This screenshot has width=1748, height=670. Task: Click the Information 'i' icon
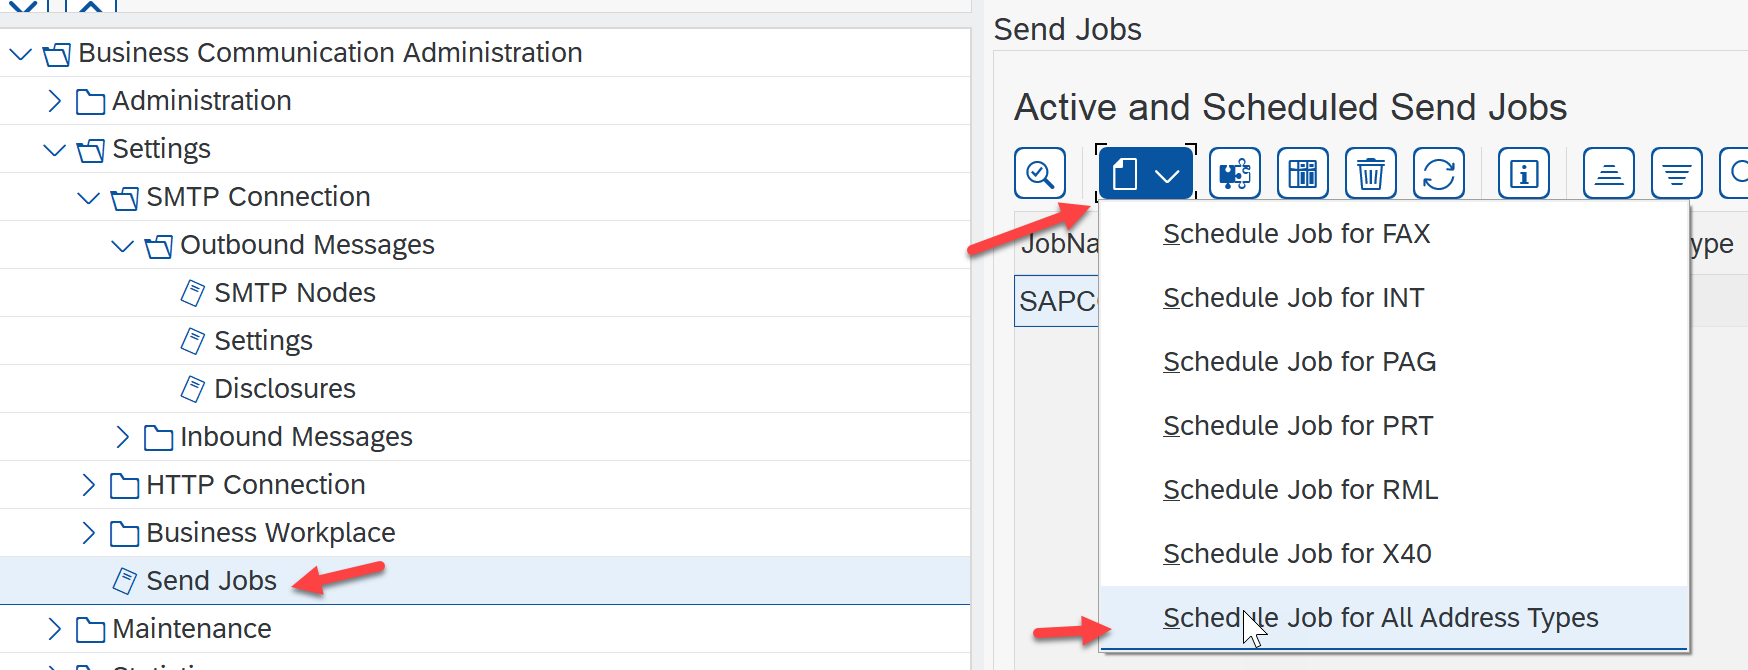1524,174
